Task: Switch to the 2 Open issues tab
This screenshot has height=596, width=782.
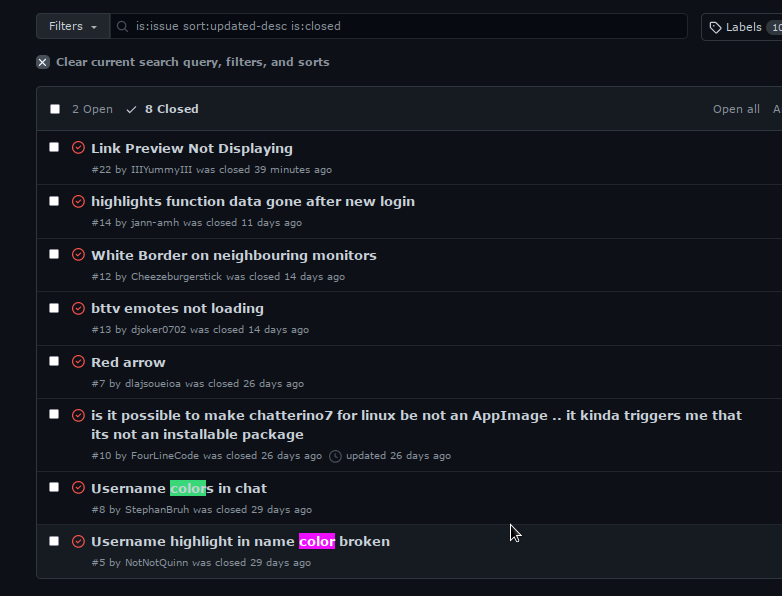Action: (x=92, y=109)
